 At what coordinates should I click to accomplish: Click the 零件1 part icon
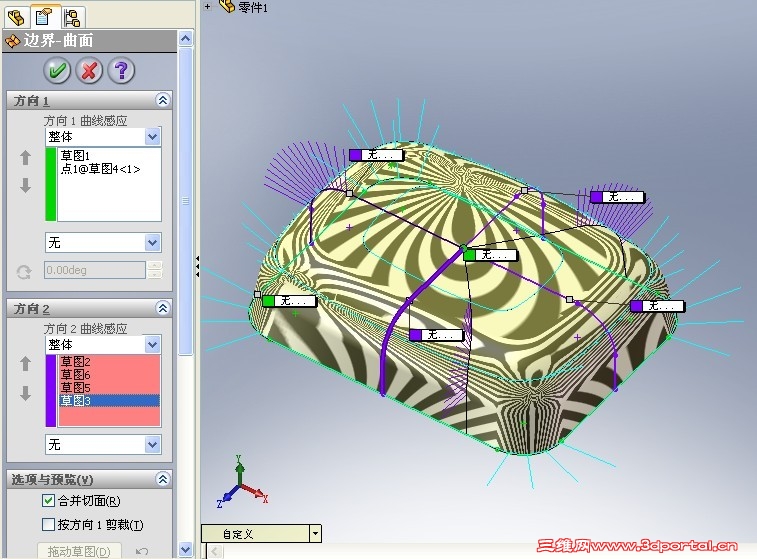[226, 6]
